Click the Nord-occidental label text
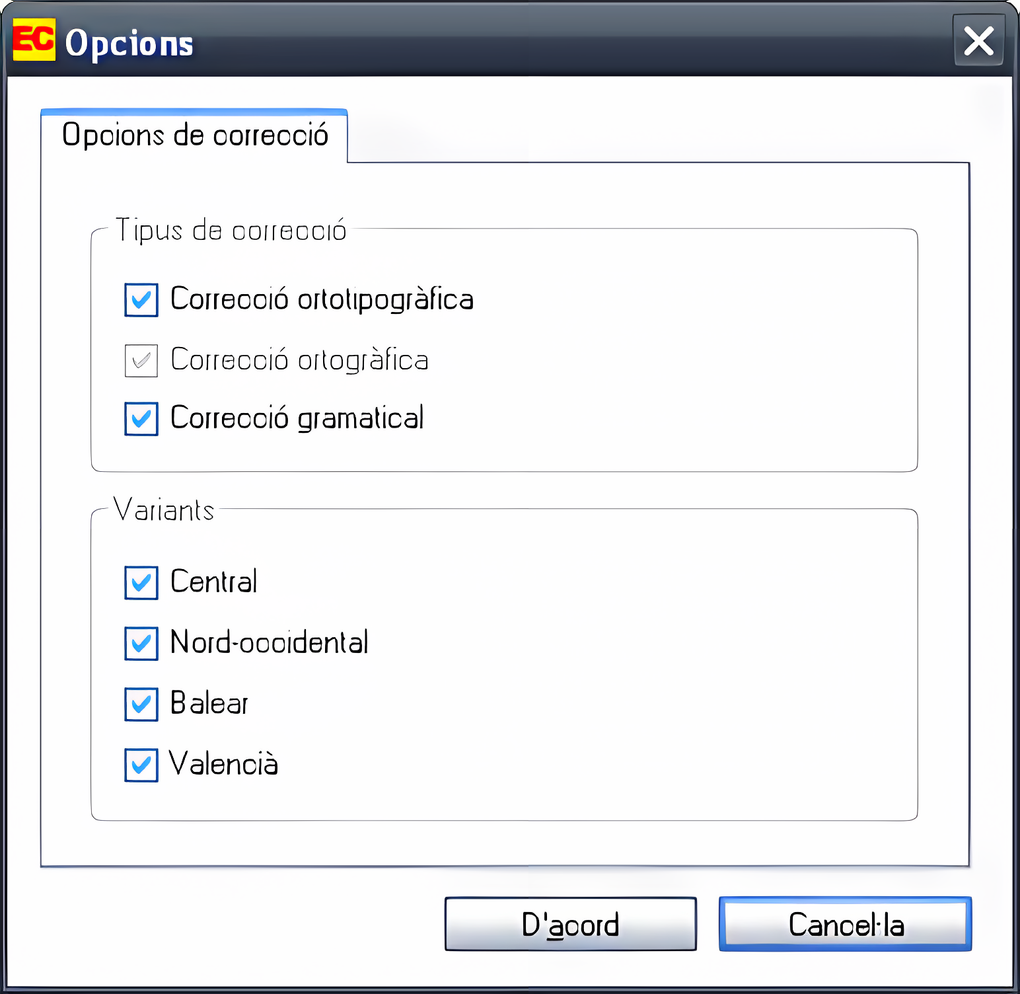Screen dimensions: 1020x994 click(270, 644)
